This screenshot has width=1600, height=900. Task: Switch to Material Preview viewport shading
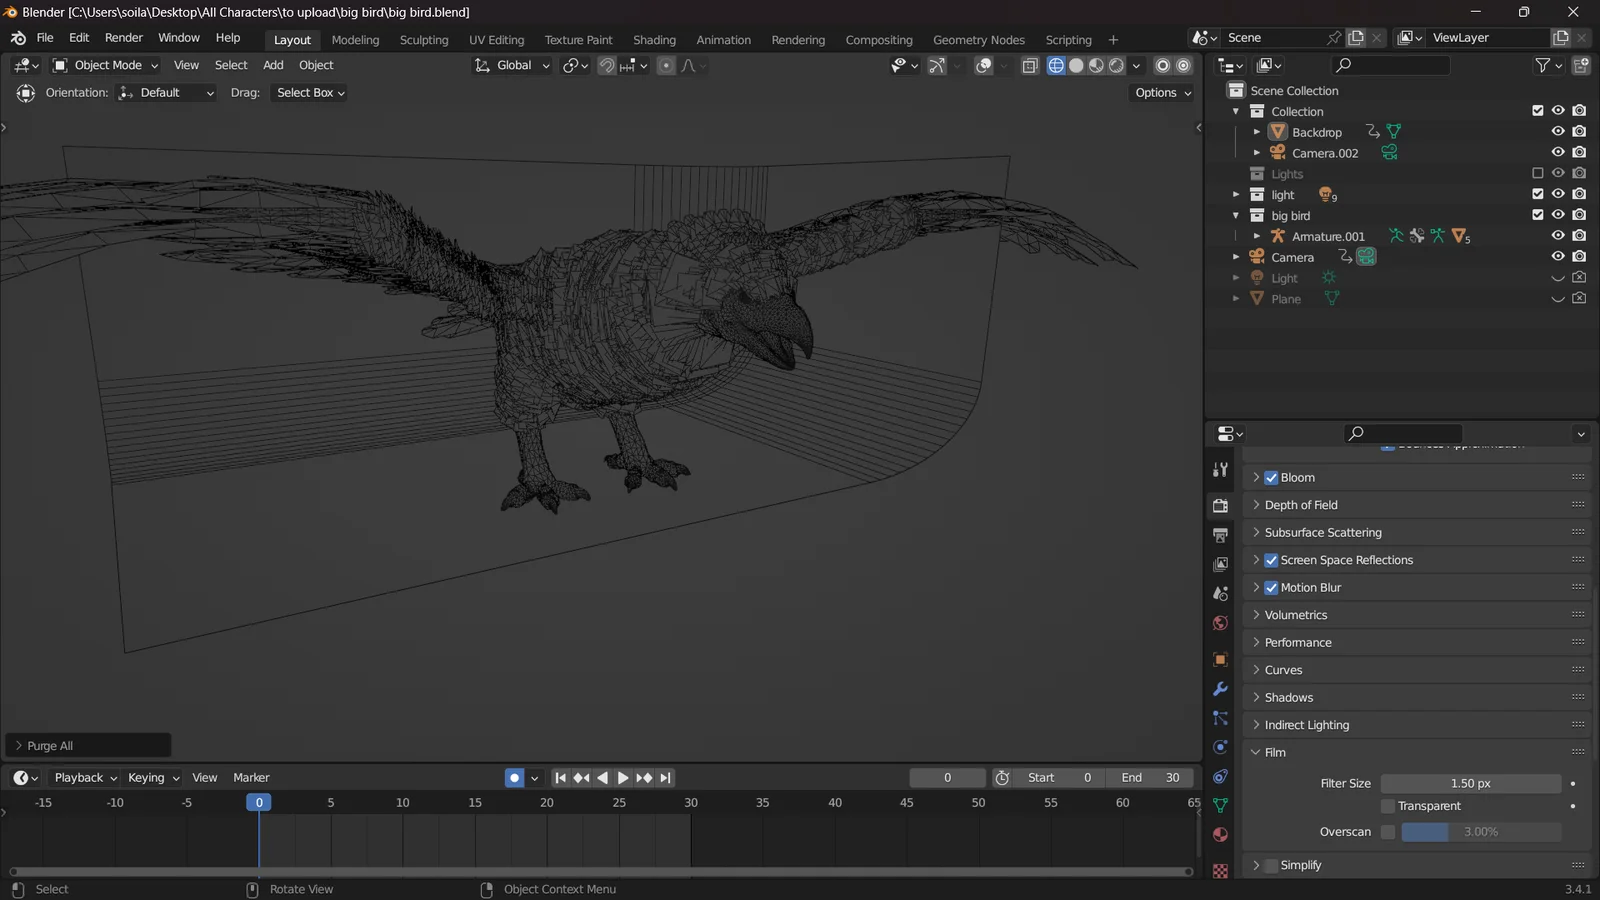tap(1096, 65)
